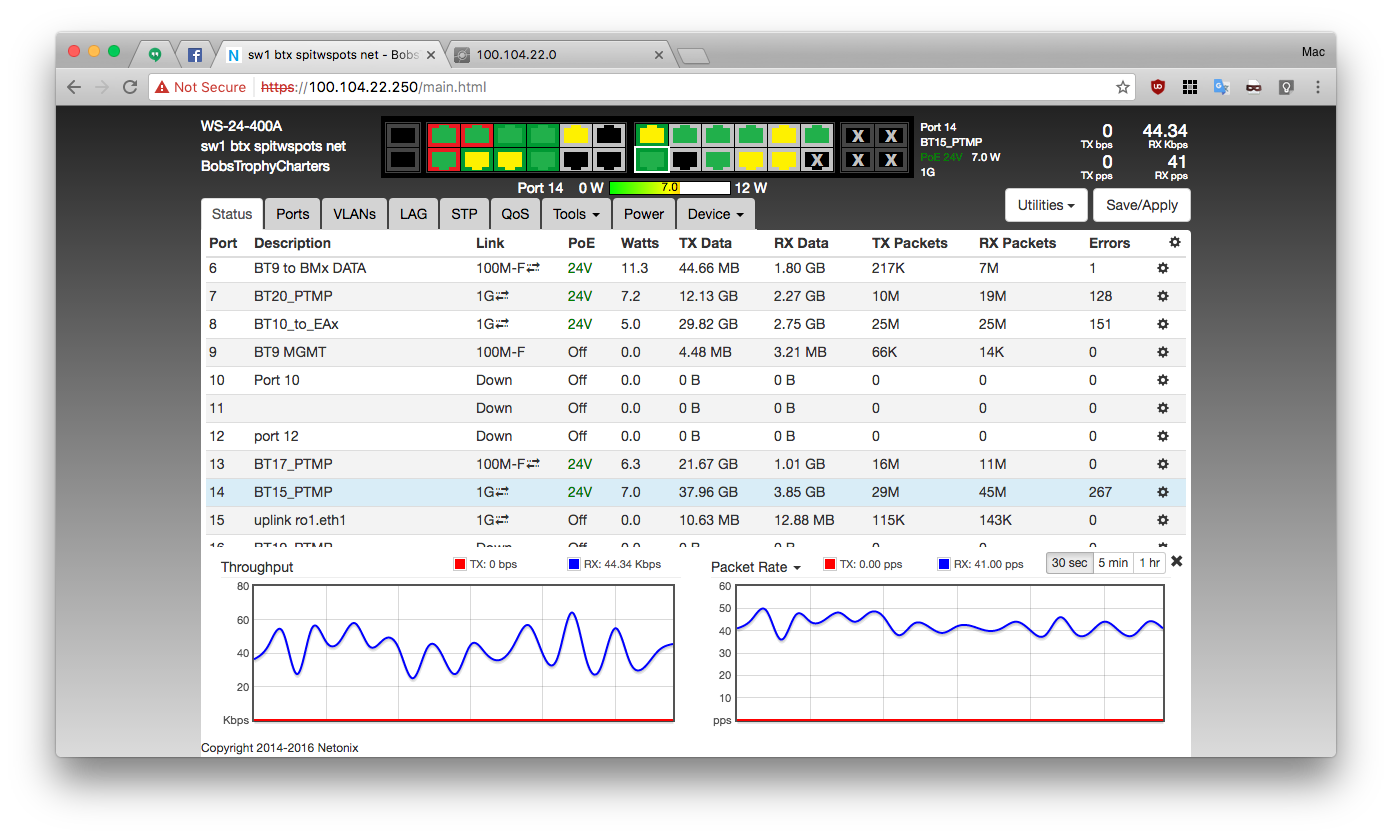Click the blue RX throughput legend swatch

click(574, 564)
